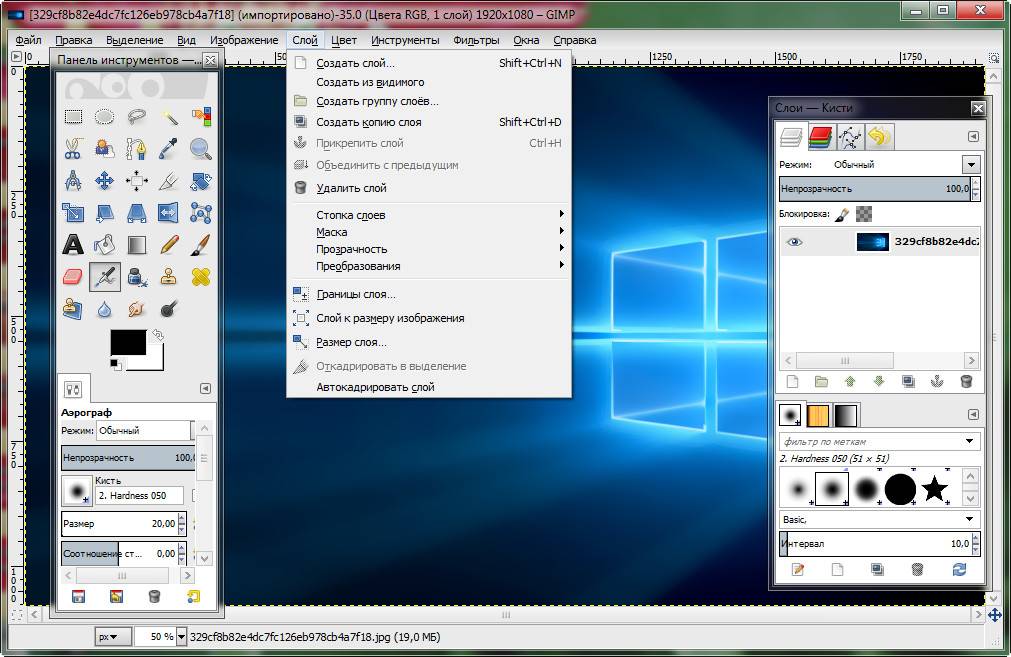Select the Rectangle Select tool
1011x657 pixels.
73,117
